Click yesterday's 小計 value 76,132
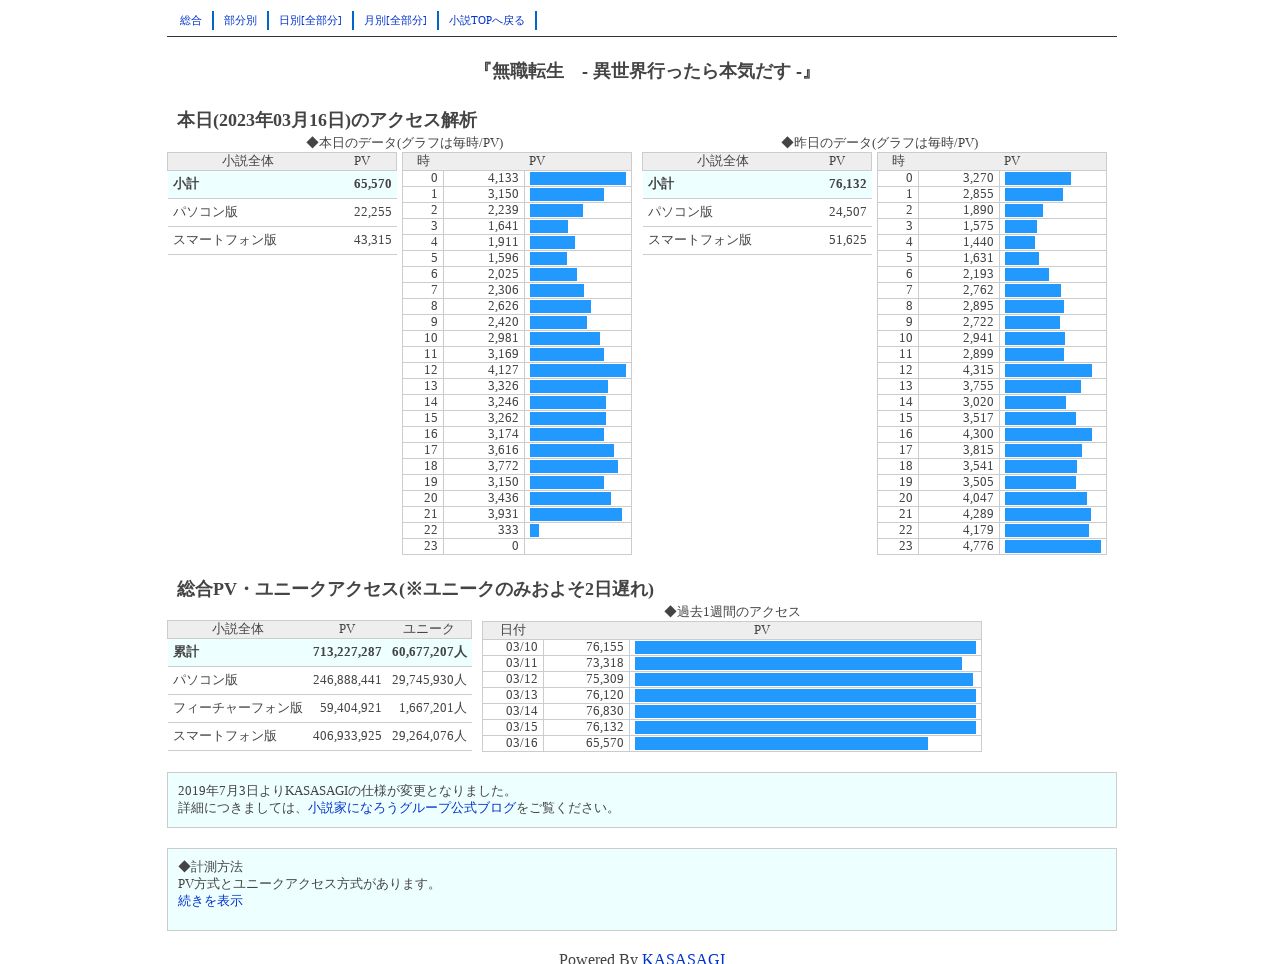This screenshot has width=1284, height=964. point(847,184)
